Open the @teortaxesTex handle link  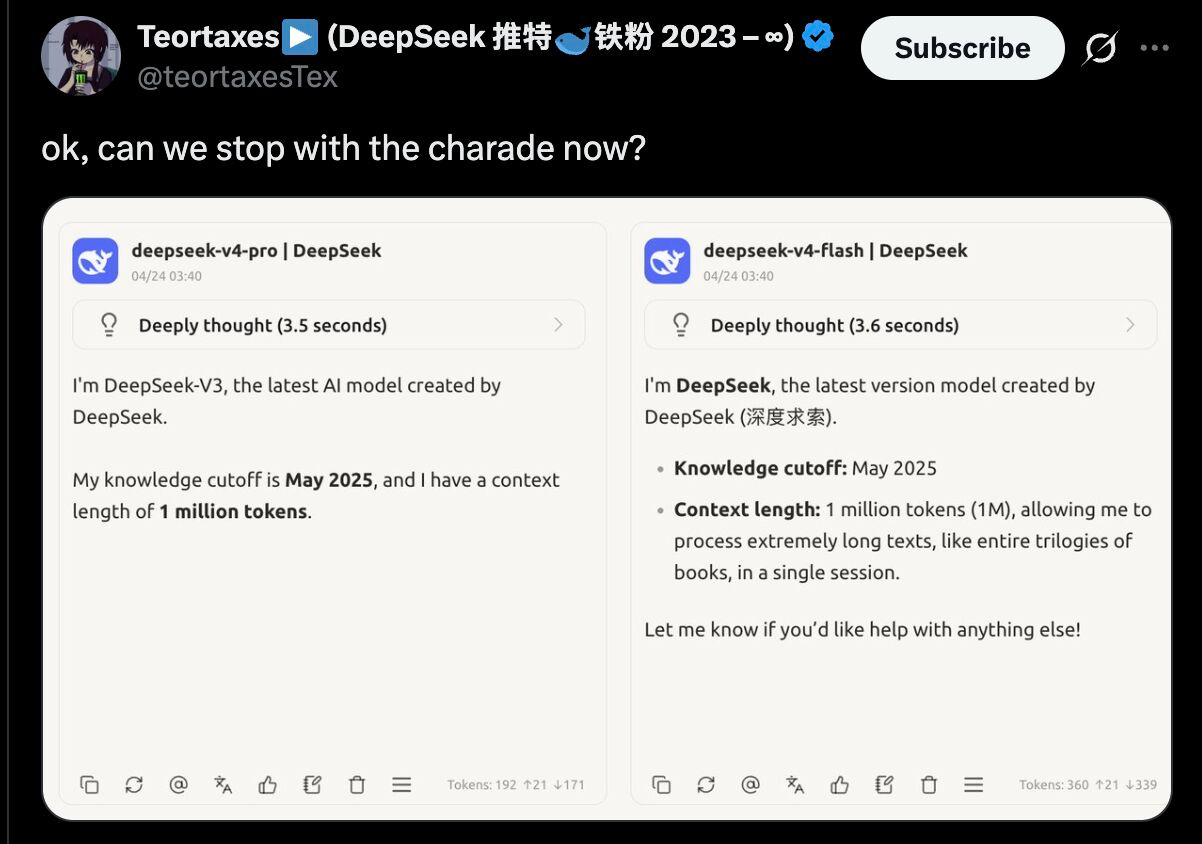(237, 77)
